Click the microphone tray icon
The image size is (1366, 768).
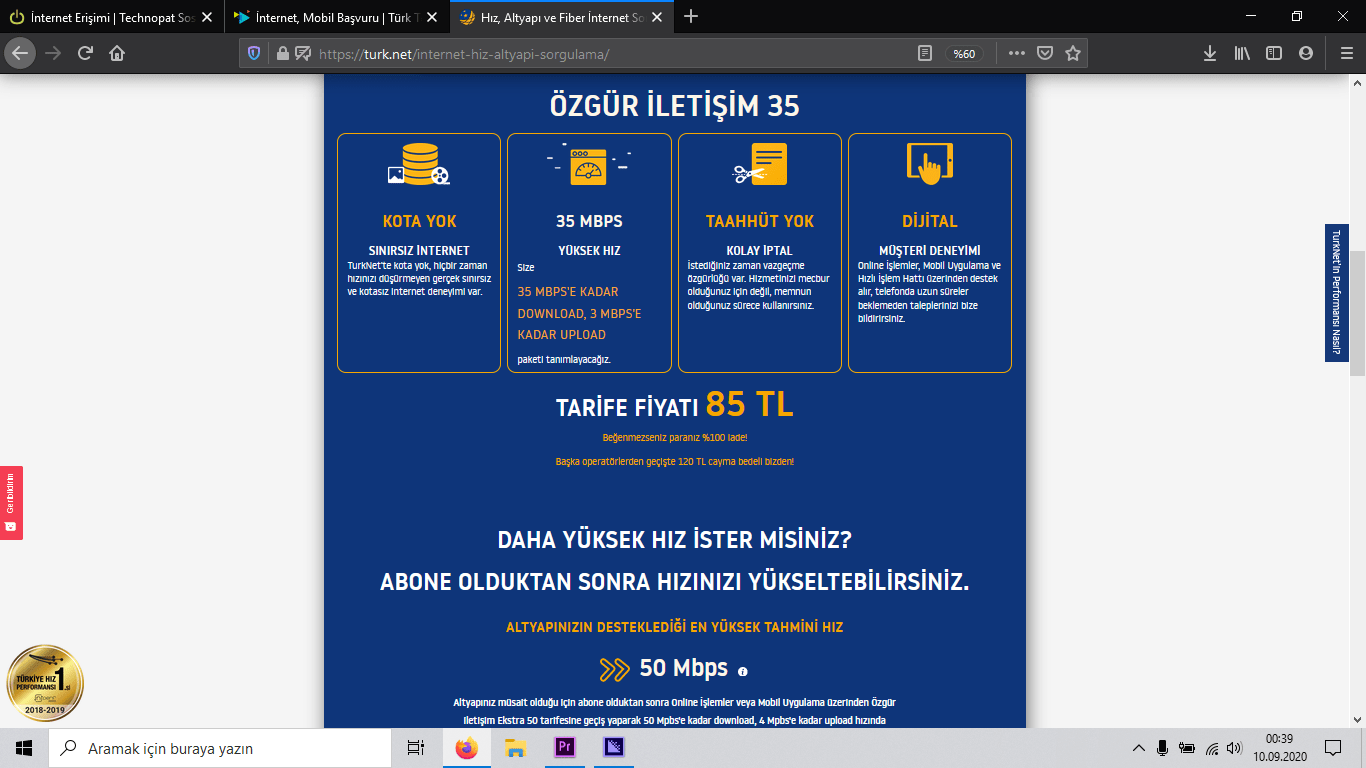[x=1162, y=748]
